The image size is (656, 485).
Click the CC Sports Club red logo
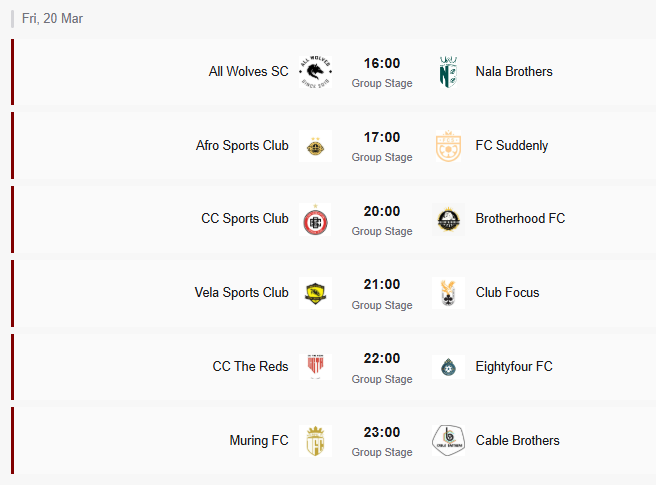point(315,220)
